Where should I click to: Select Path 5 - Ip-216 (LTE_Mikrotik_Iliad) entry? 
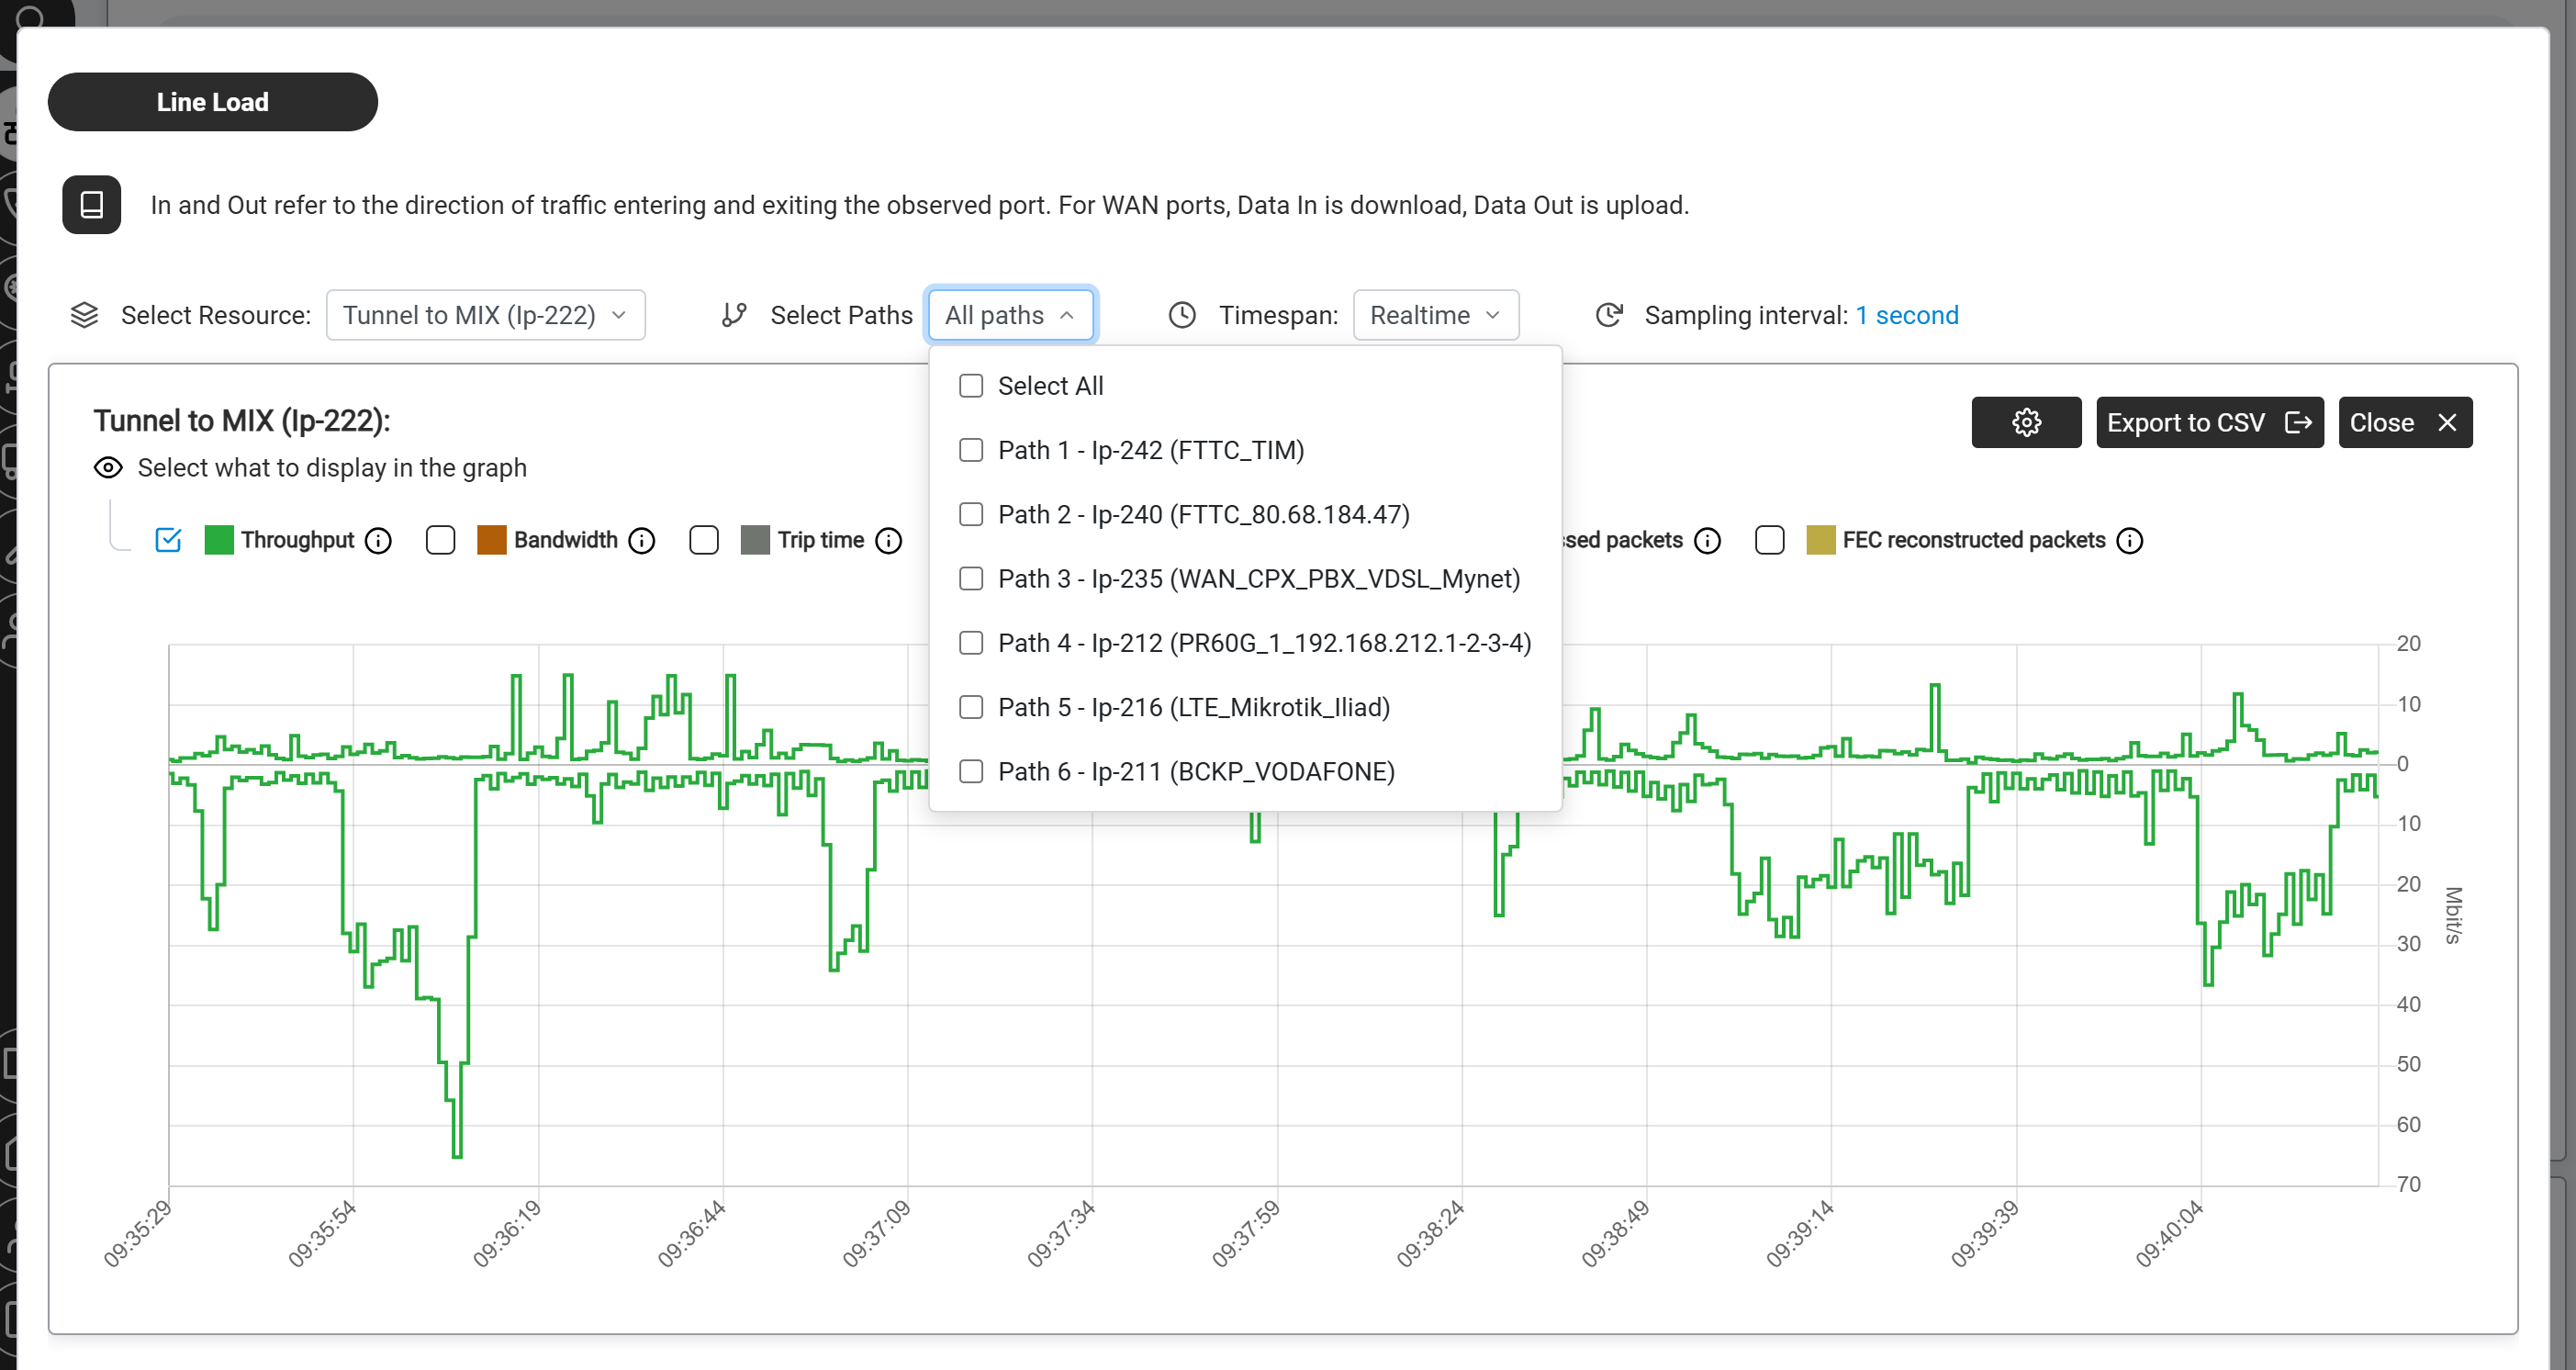(1194, 707)
